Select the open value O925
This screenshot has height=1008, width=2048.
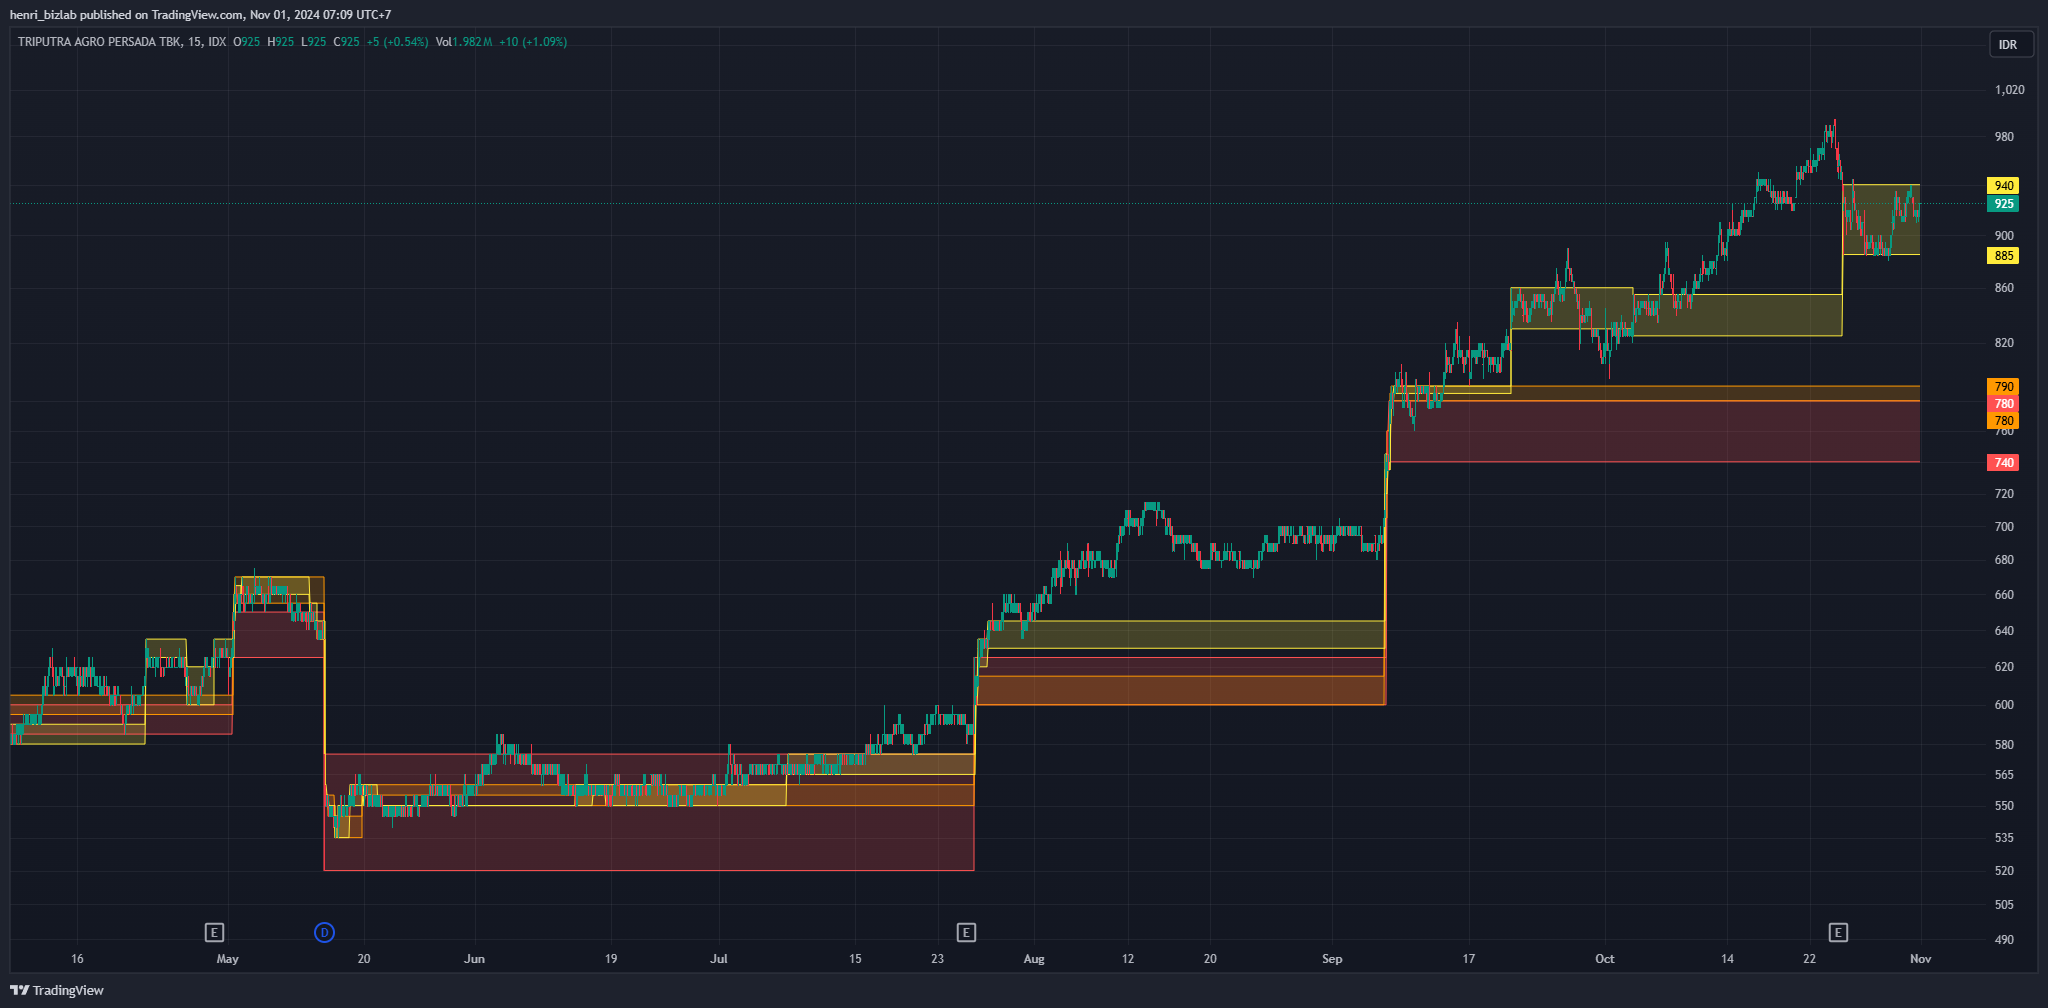tap(246, 42)
